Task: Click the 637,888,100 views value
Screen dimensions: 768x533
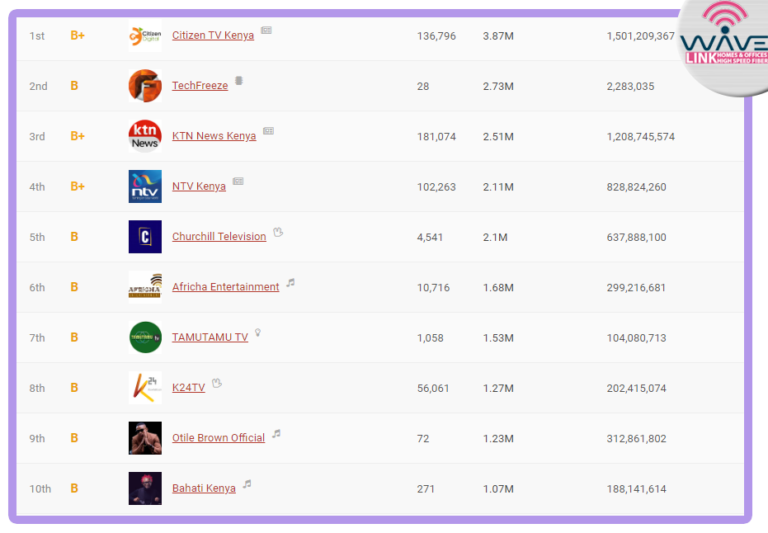Action: click(x=636, y=237)
